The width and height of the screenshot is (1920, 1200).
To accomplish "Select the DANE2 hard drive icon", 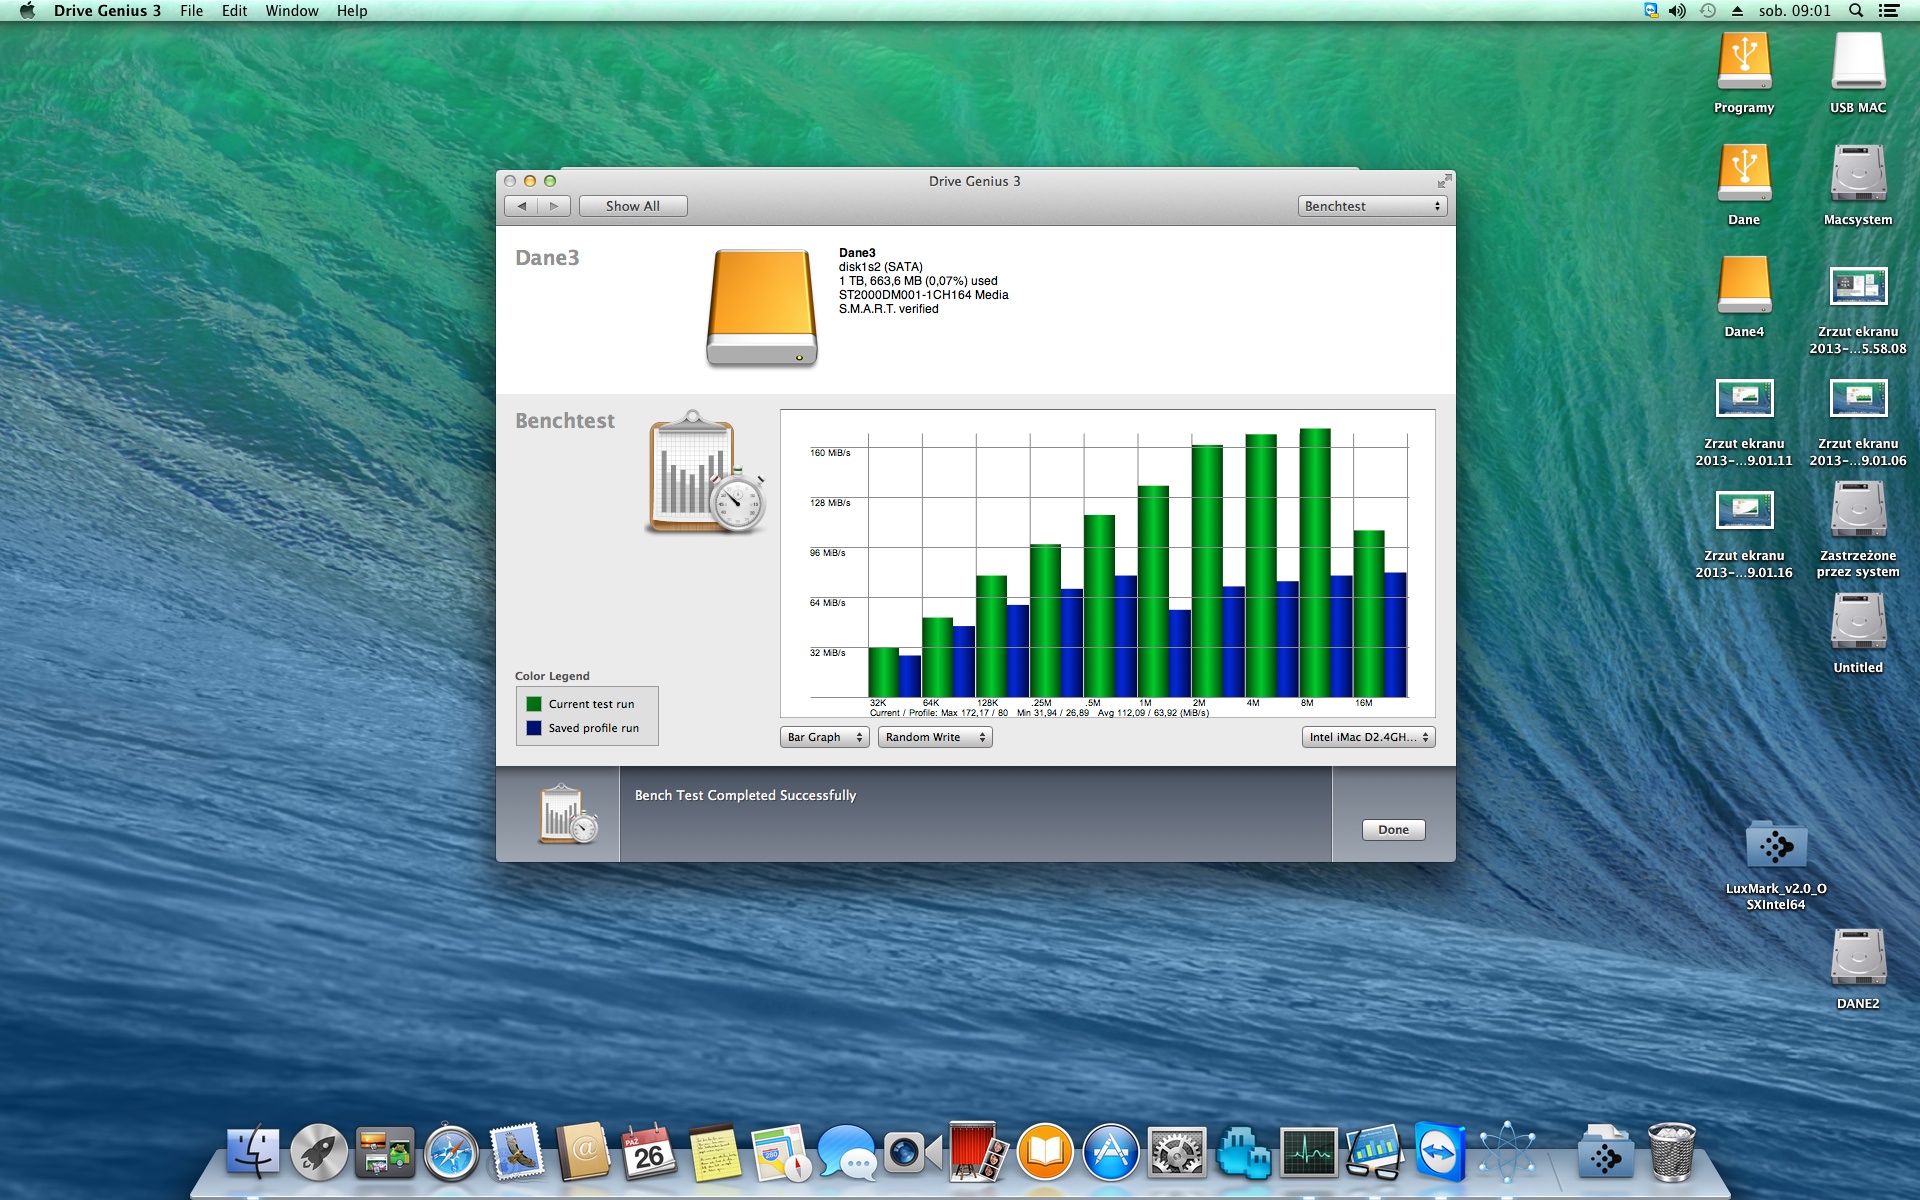I will click(x=1858, y=958).
